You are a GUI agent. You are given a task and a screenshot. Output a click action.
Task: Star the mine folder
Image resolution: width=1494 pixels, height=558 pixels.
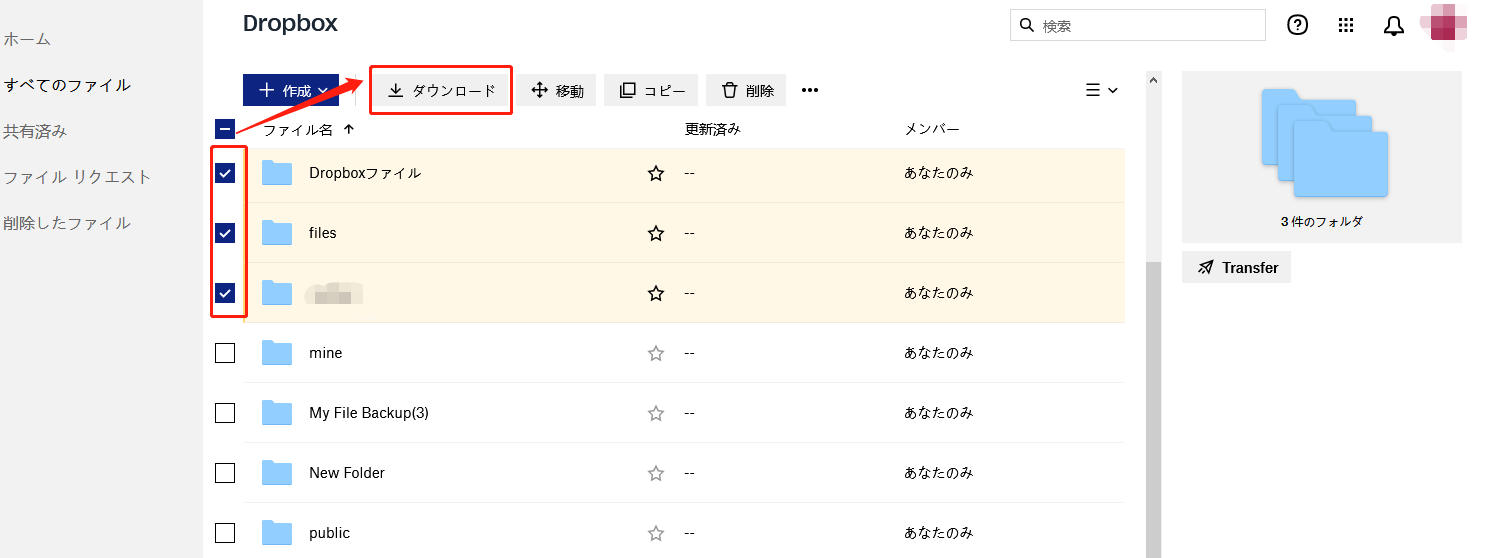click(x=656, y=353)
